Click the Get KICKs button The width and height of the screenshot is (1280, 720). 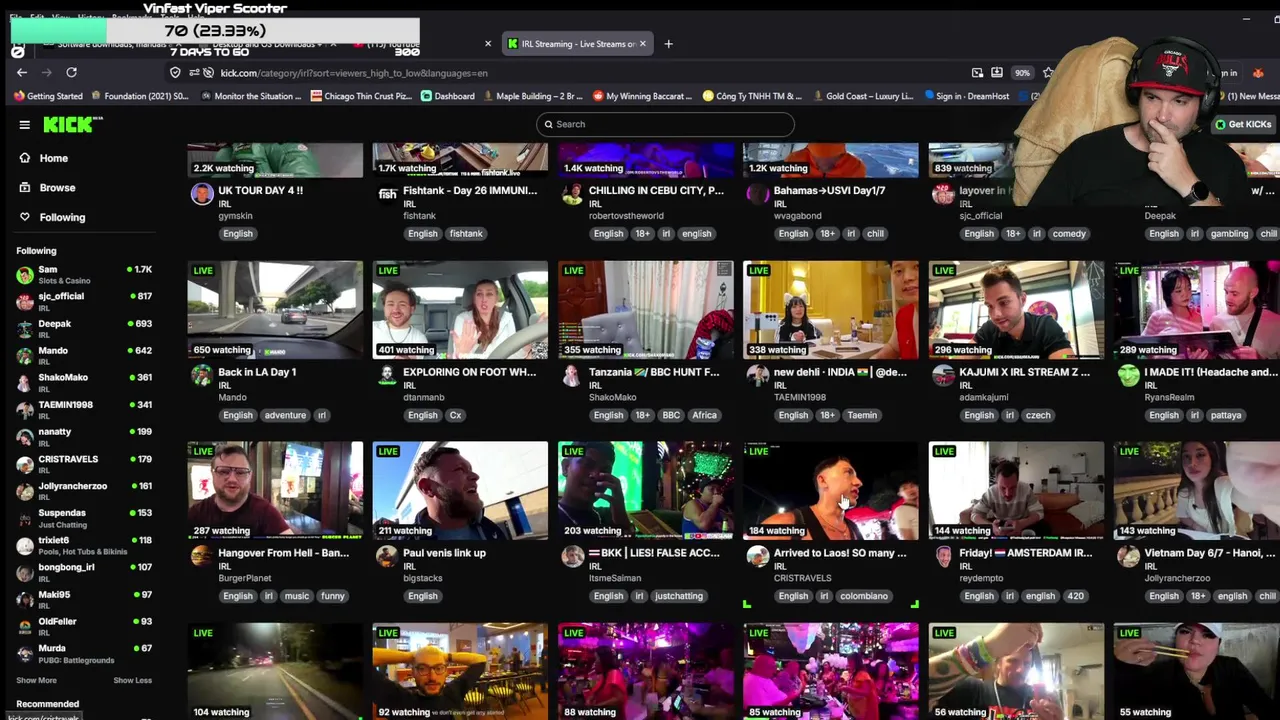[x=1242, y=124]
